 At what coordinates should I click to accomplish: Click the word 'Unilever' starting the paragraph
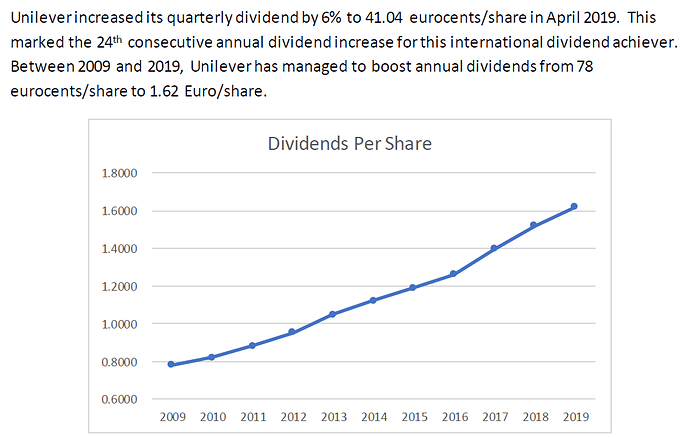click(41, 18)
